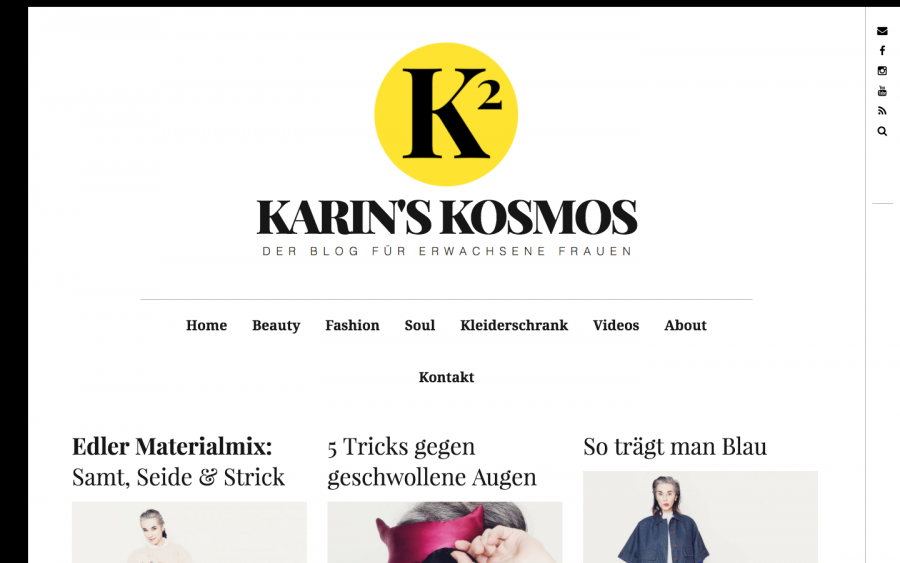Select Videos in the navigation
This screenshot has width=900, height=563.
(616, 325)
